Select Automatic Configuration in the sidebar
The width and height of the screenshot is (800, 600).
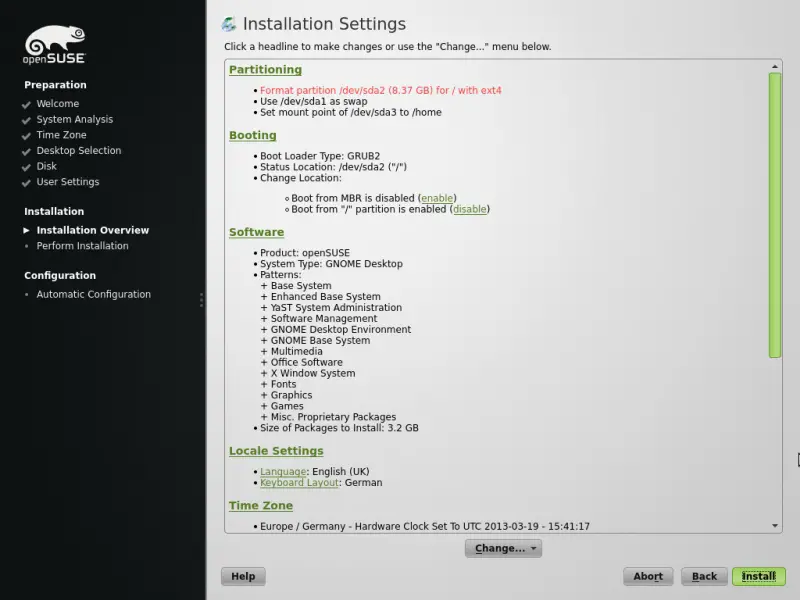(x=93, y=294)
